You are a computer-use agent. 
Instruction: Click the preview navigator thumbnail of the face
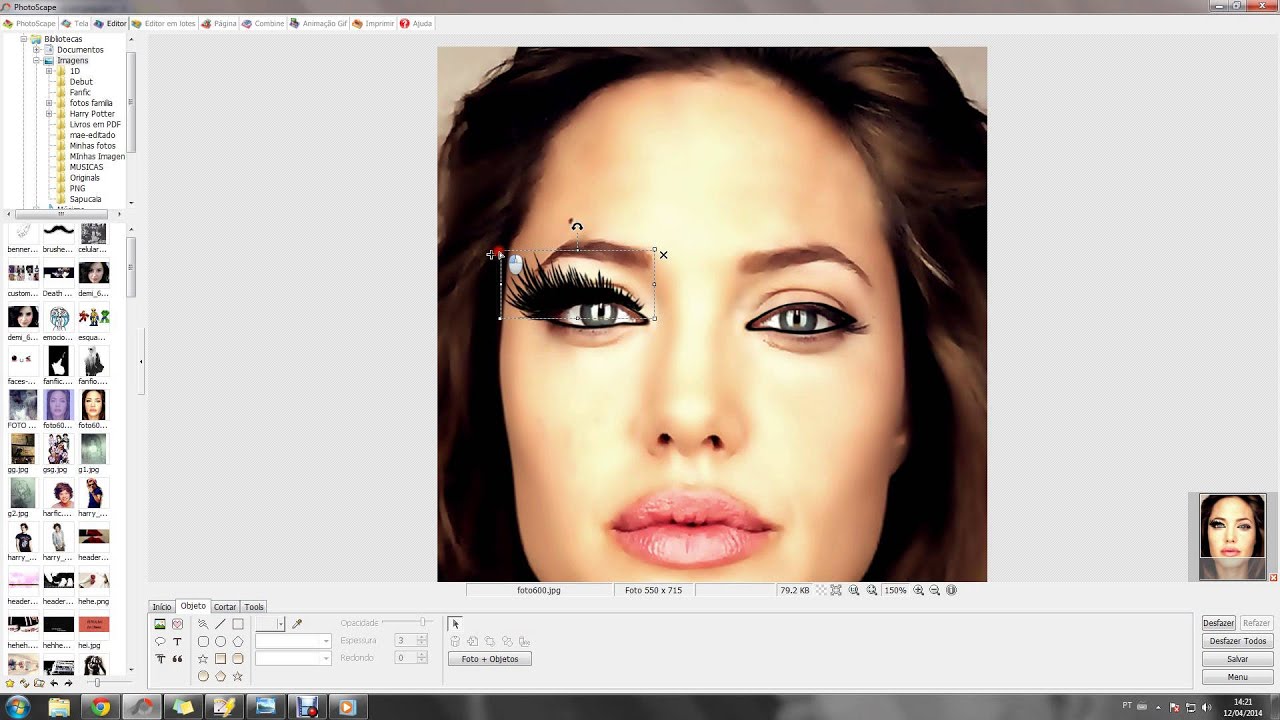[x=1232, y=537]
